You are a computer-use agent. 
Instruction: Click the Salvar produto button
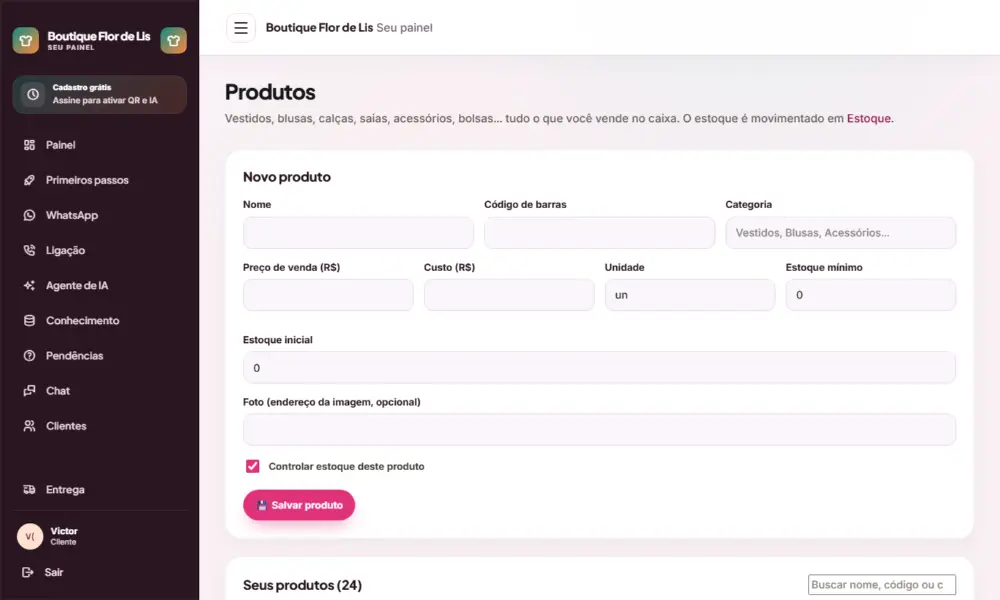coord(299,505)
